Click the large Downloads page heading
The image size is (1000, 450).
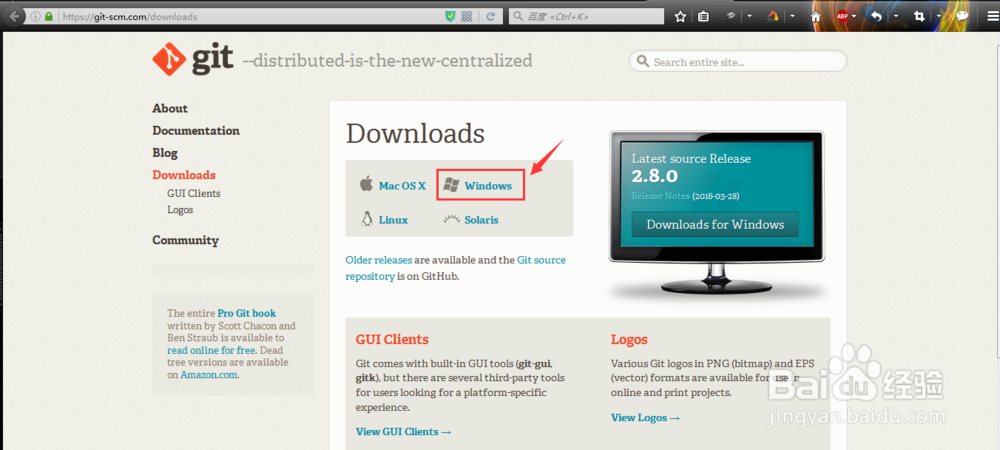(415, 134)
